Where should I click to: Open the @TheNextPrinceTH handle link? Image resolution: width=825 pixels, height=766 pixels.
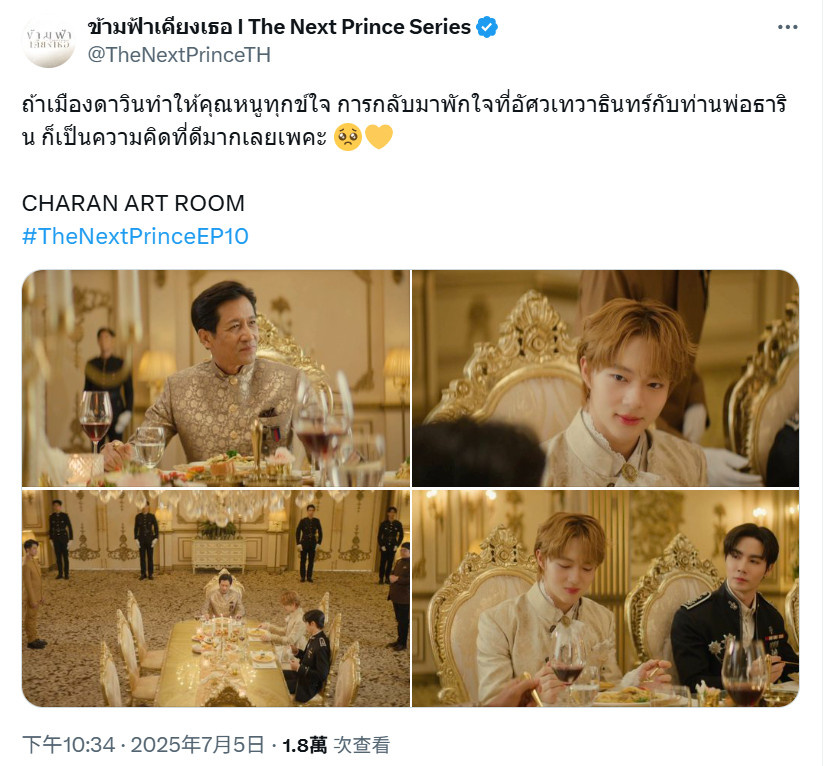tap(179, 55)
